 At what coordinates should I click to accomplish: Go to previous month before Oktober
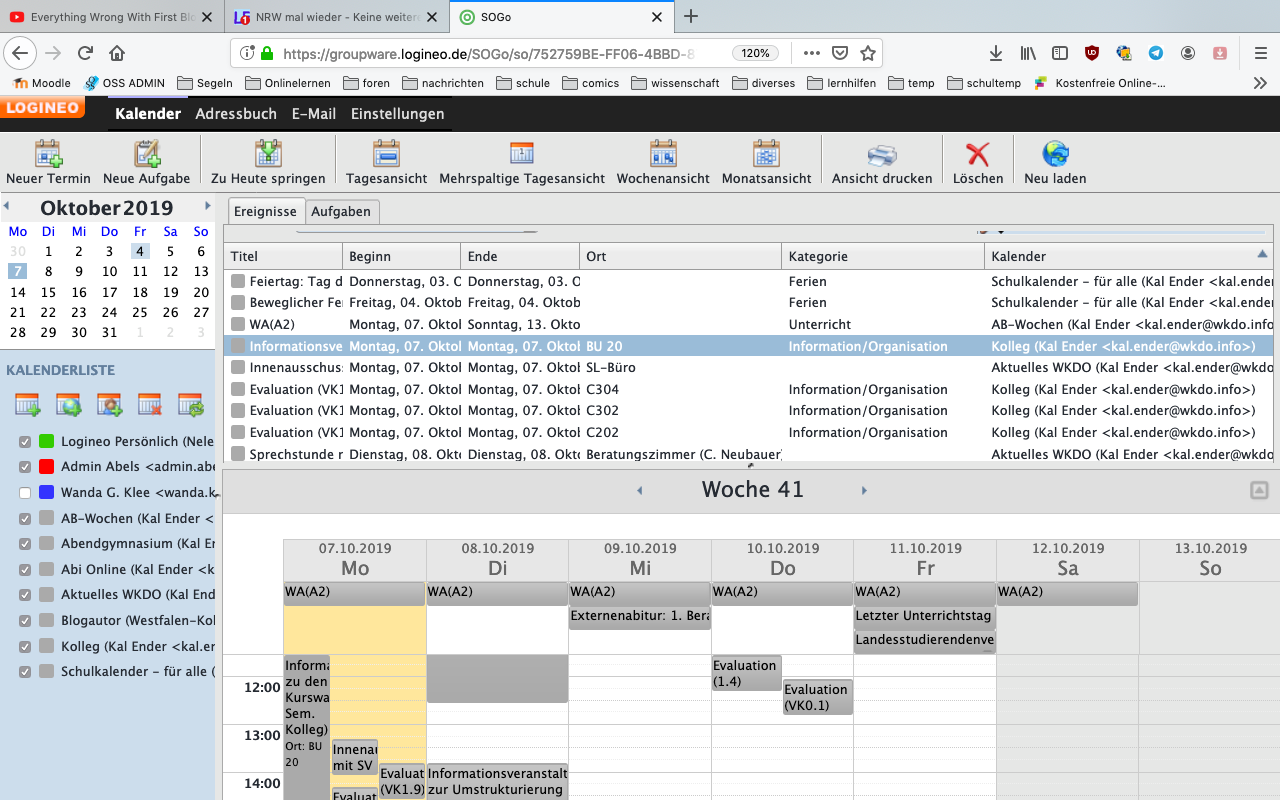coord(6,206)
